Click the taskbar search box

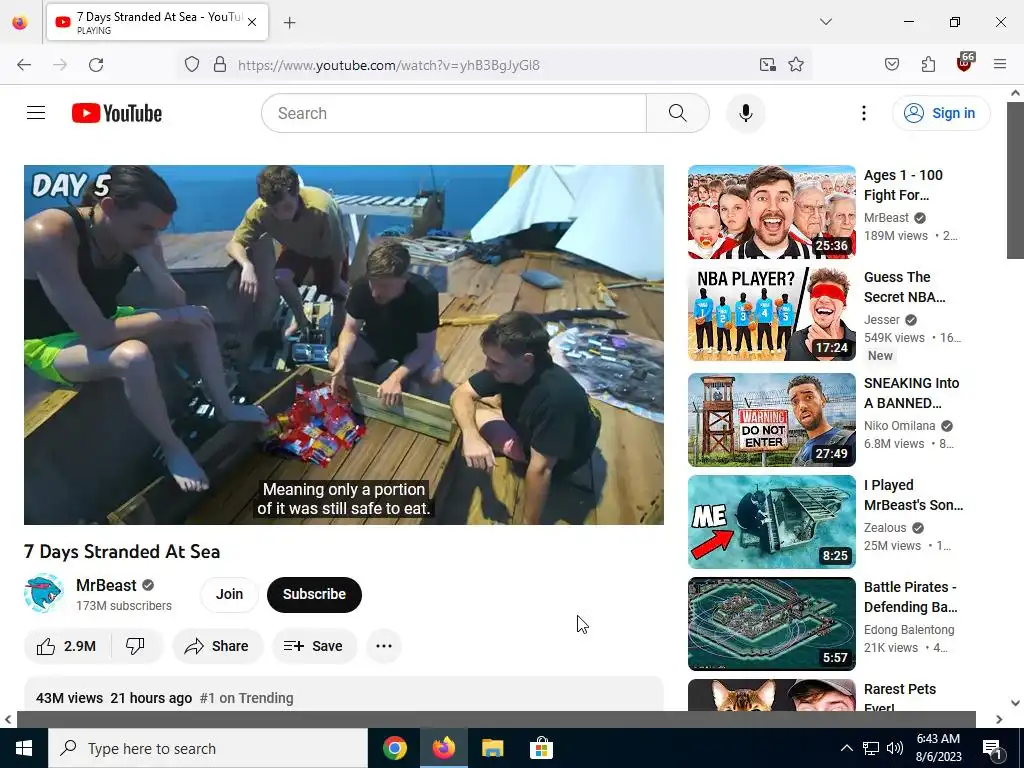click(208, 748)
